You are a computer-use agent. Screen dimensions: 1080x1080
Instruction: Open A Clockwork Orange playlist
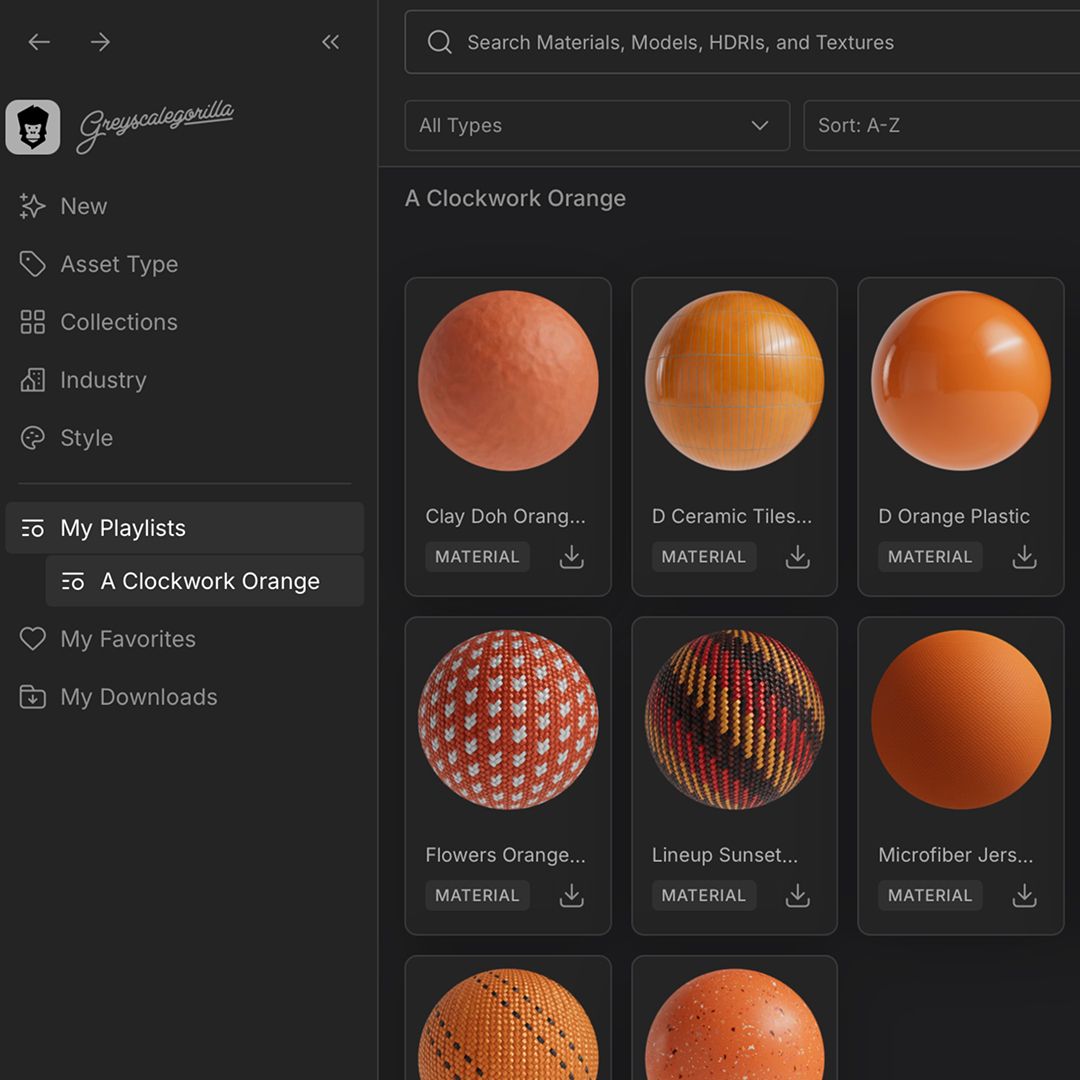point(205,581)
